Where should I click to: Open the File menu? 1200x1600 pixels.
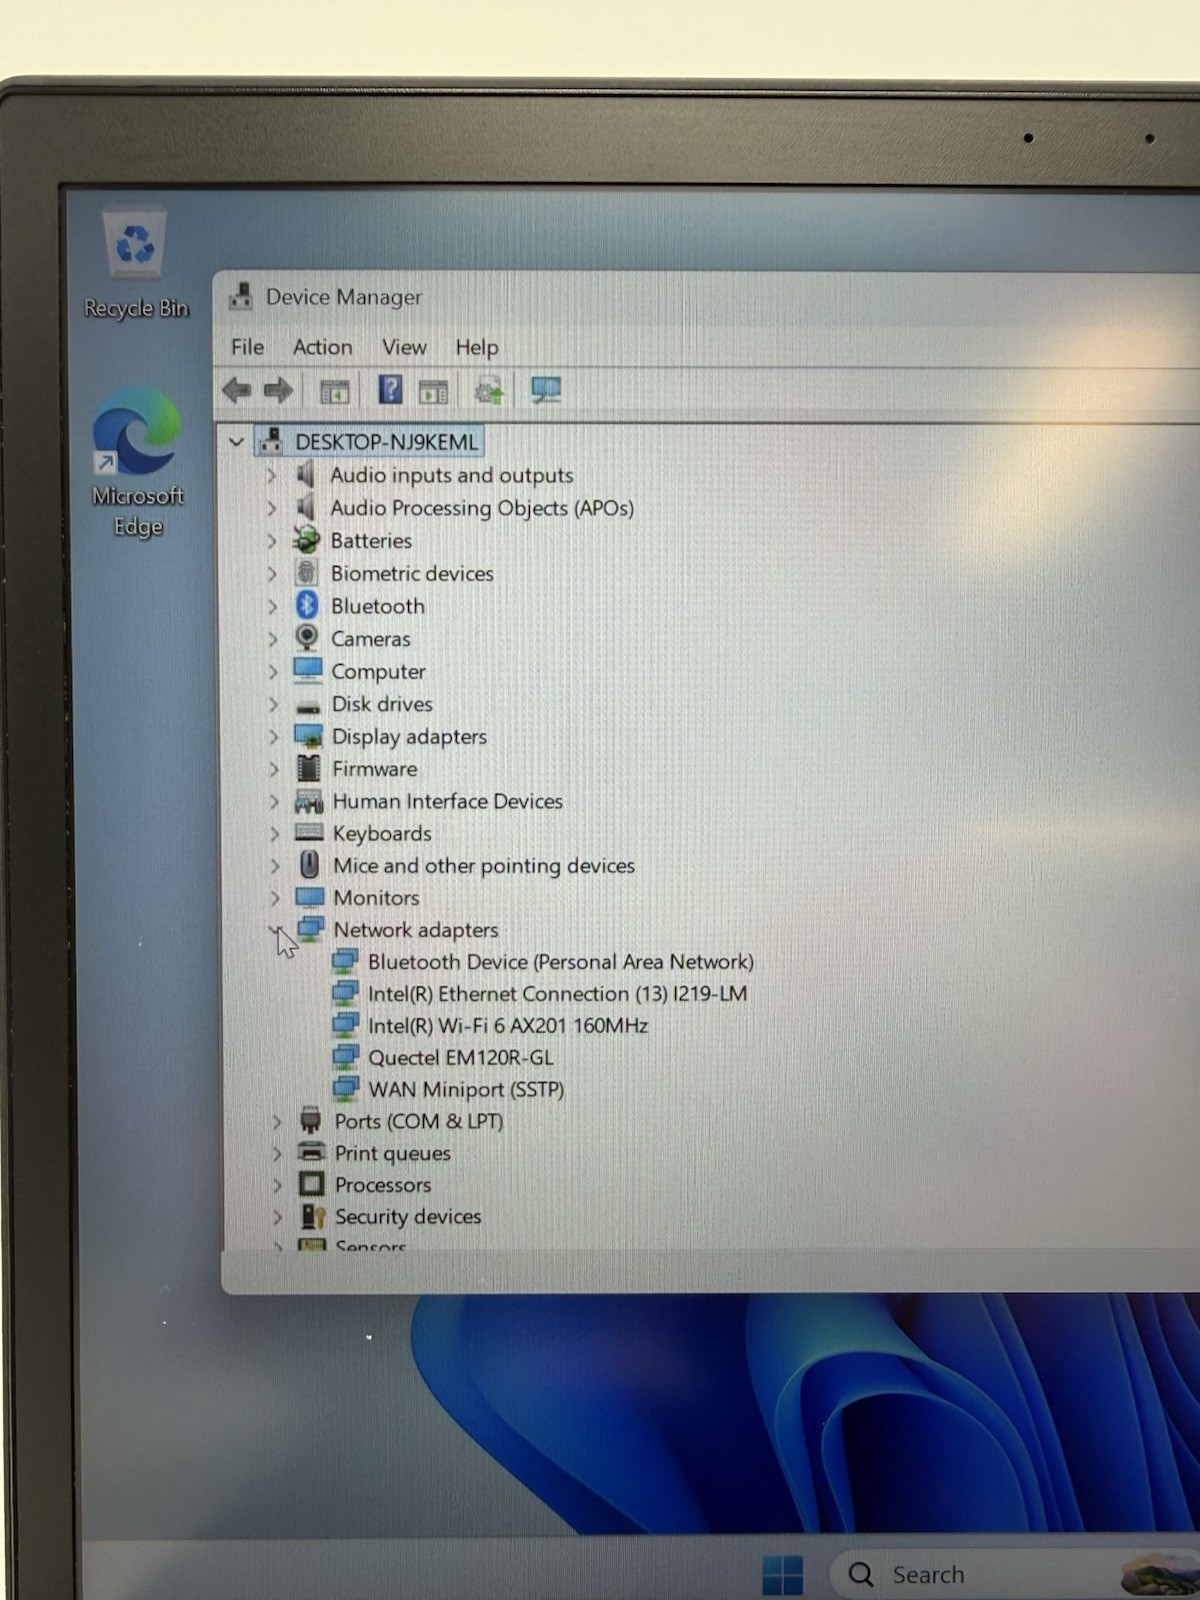tap(247, 347)
